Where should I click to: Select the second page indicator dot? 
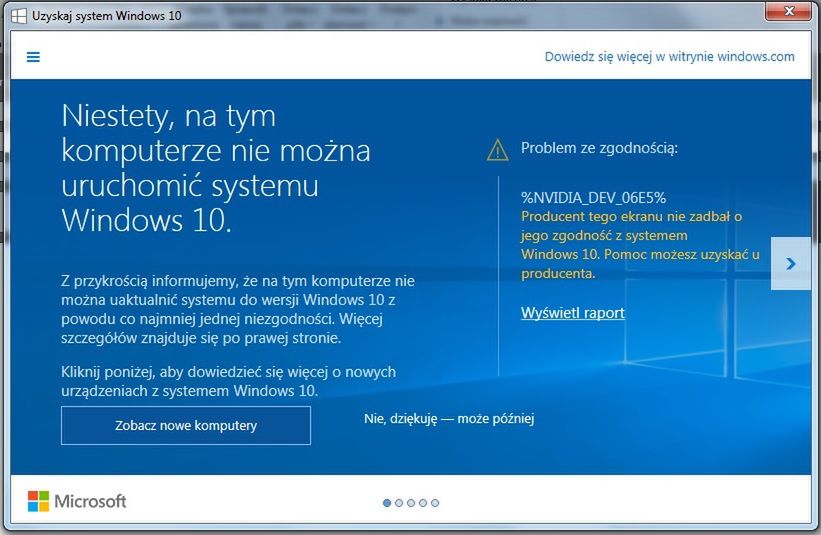pyautogui.click(x=399, y=503)
